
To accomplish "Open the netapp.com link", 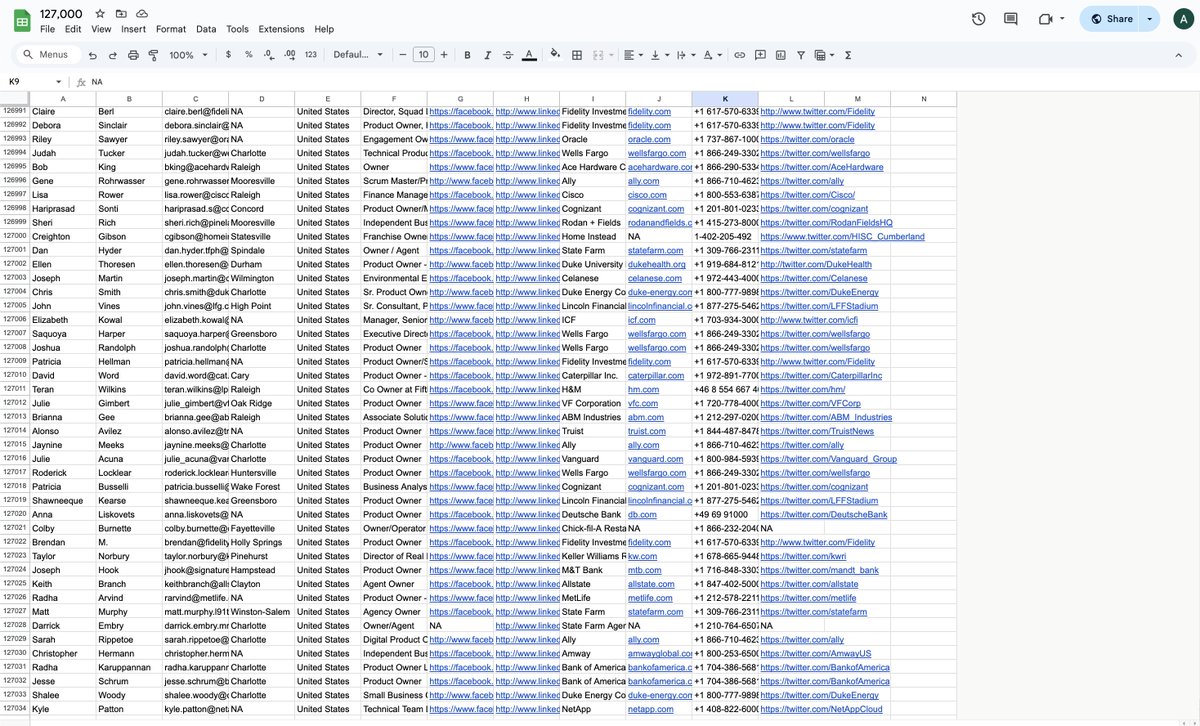I will click(x=649, y=708).
